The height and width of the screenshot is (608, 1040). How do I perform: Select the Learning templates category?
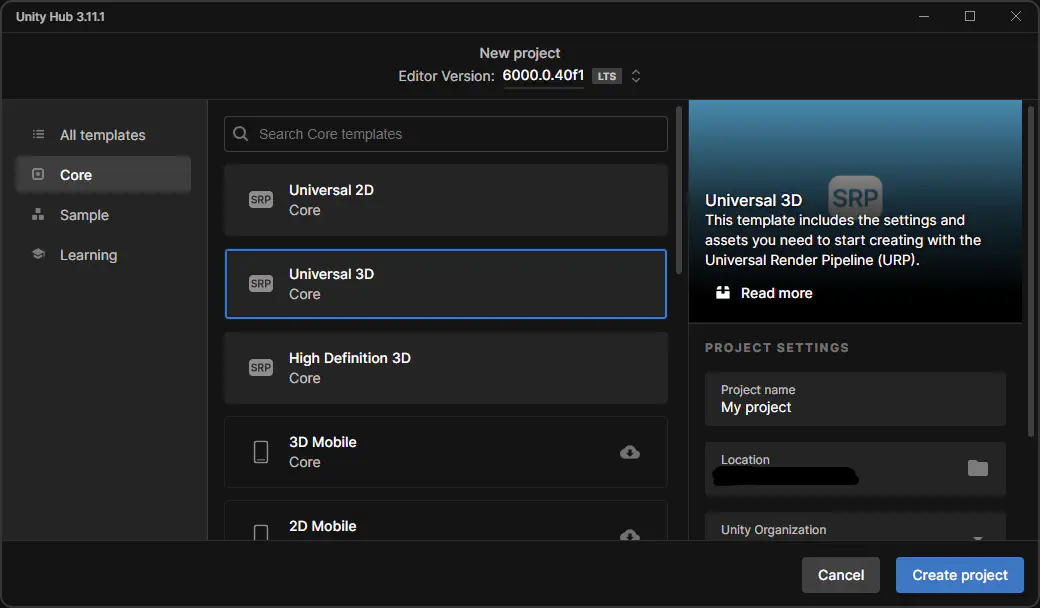tap(88, 255)
